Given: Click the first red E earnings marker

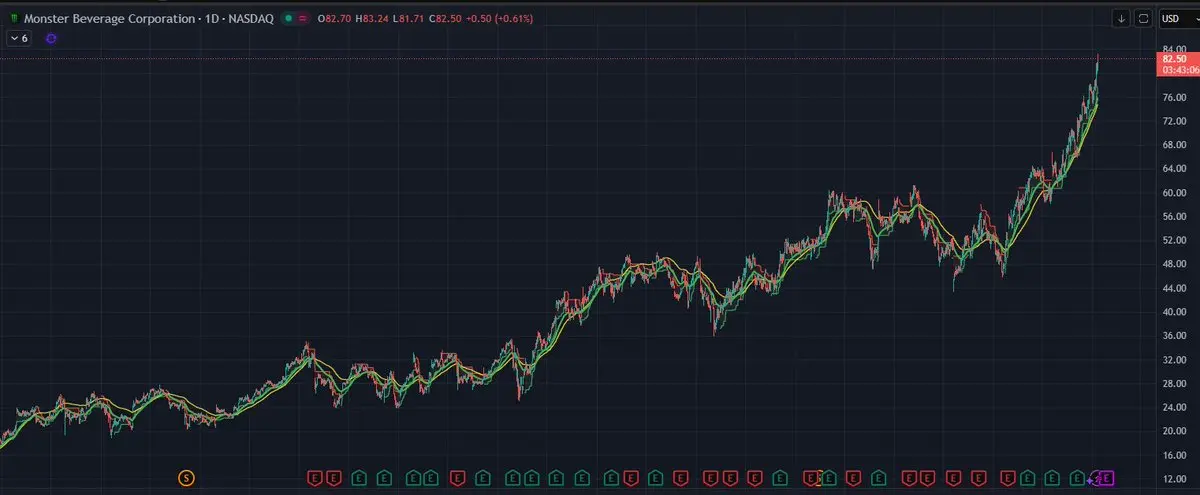Looking at the screenshot, I should 314,478.
